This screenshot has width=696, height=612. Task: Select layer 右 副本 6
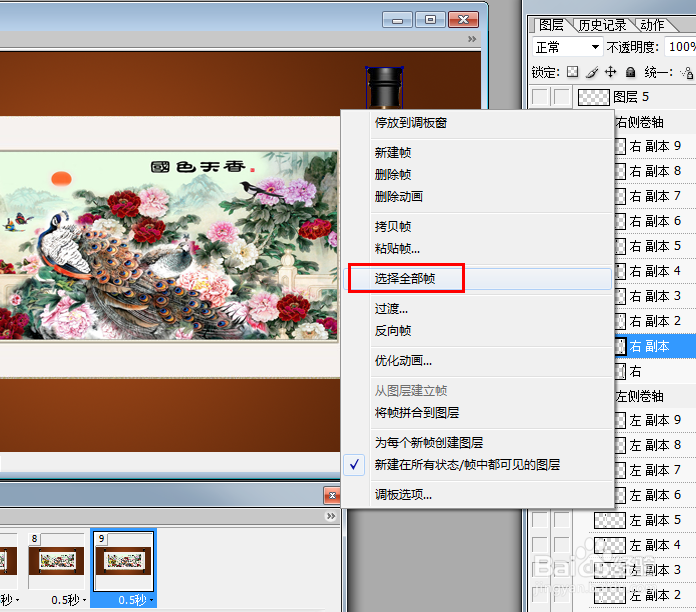[x=655, y=221]
